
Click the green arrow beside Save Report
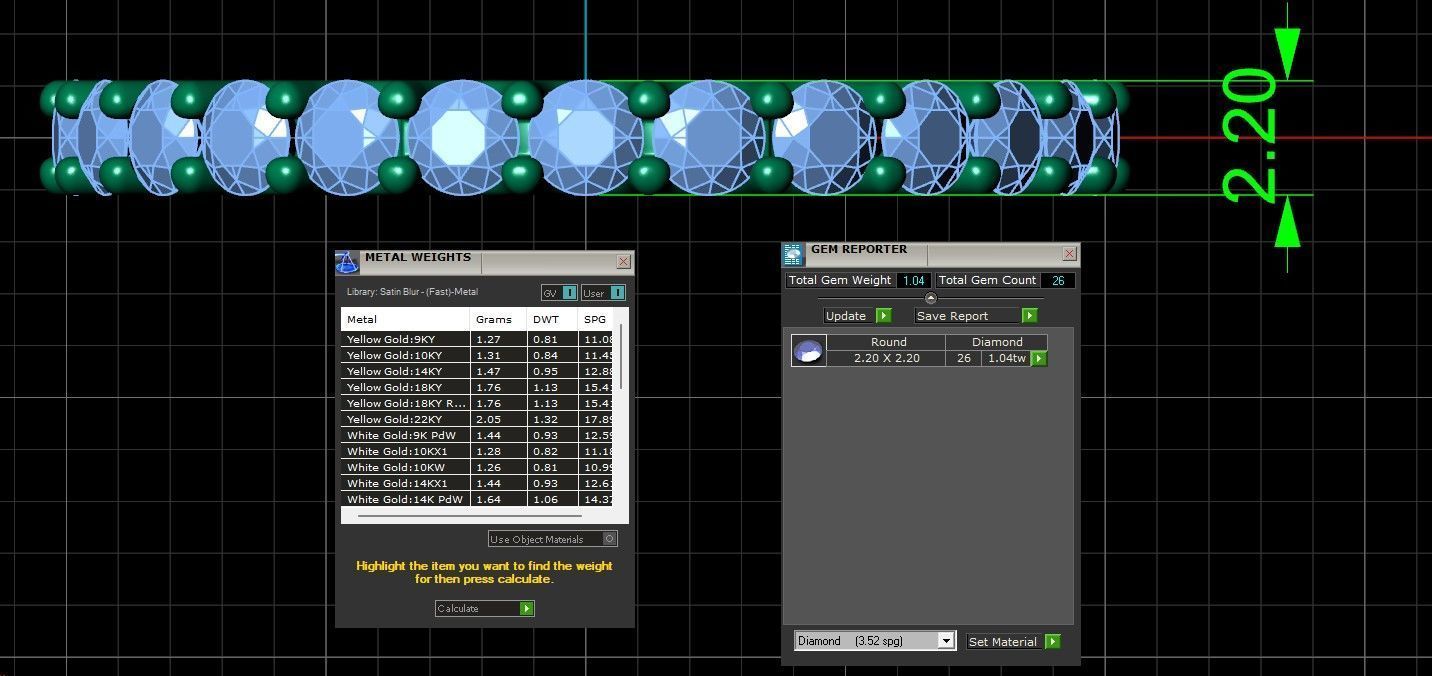[x=1030, y=316]
